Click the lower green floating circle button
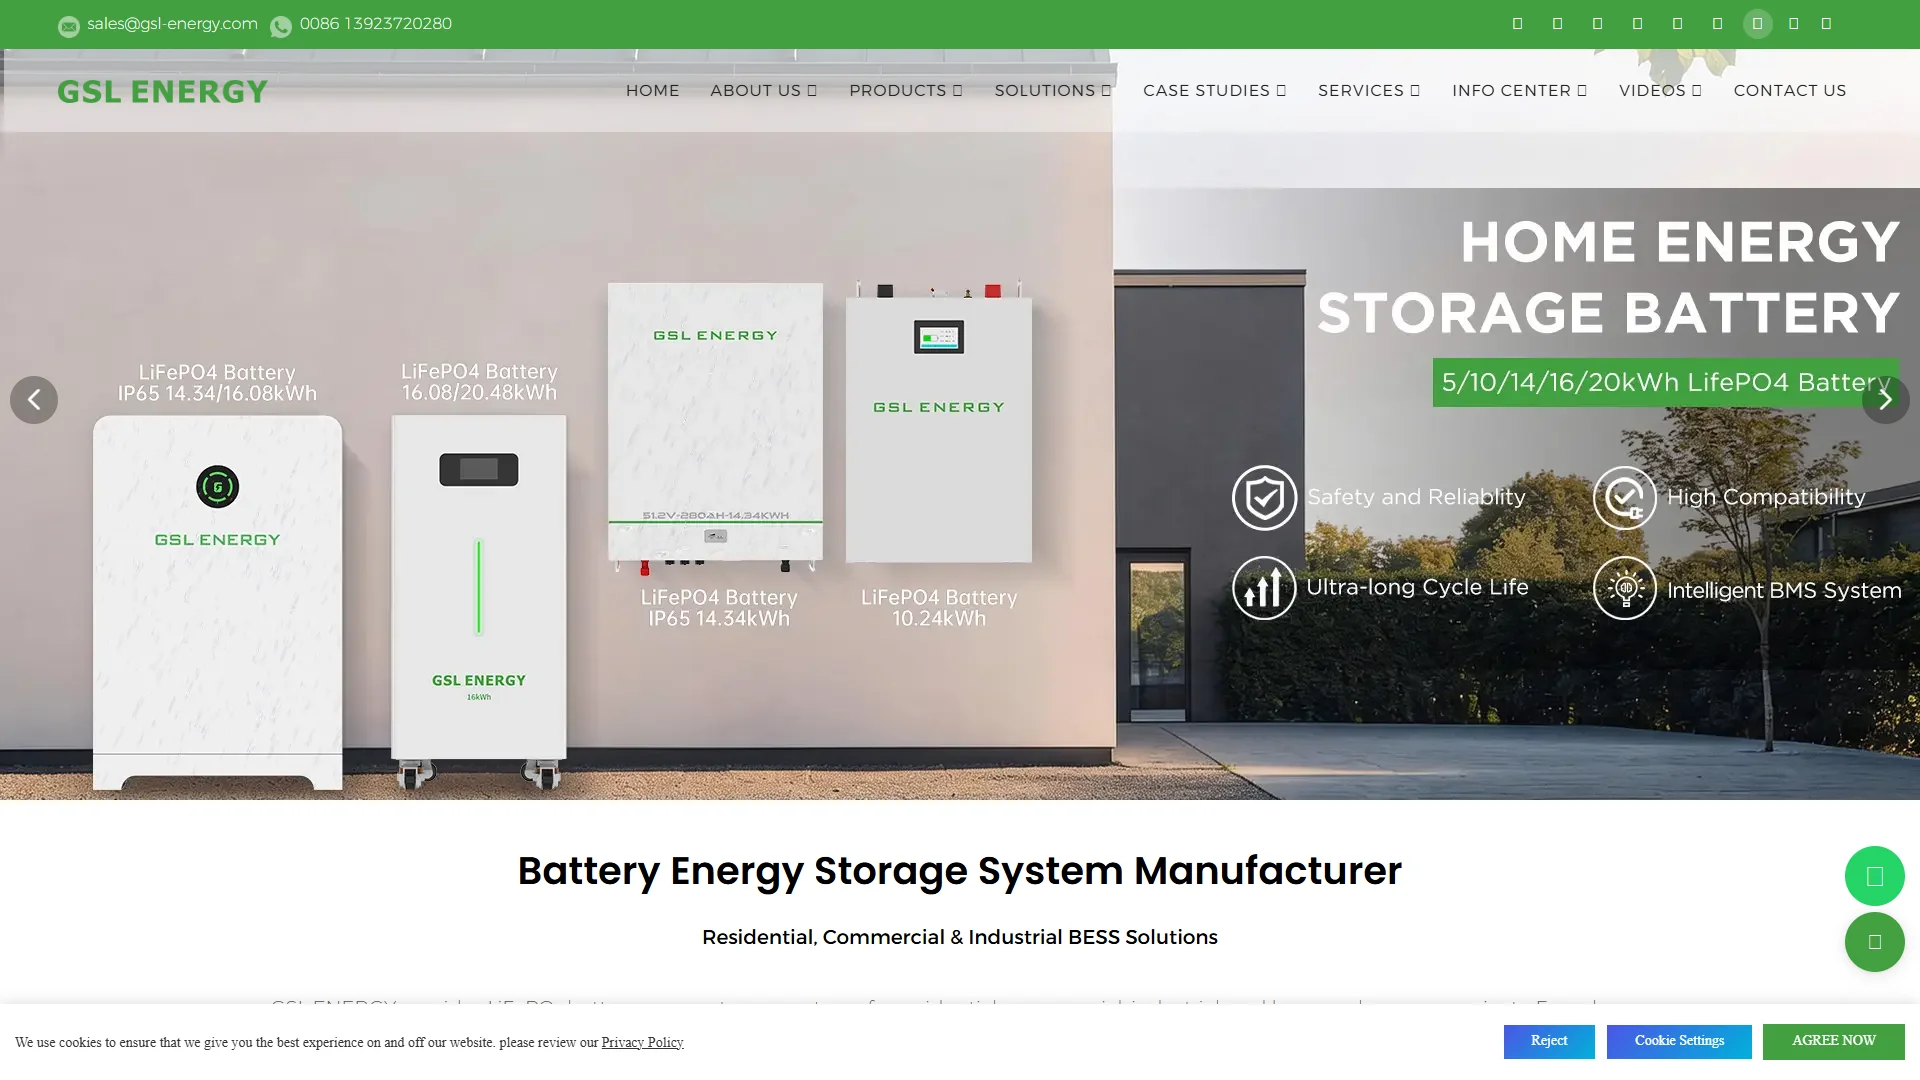Image resolution: width=1920 pixels, height=1080 pixels. [1874, 942]
